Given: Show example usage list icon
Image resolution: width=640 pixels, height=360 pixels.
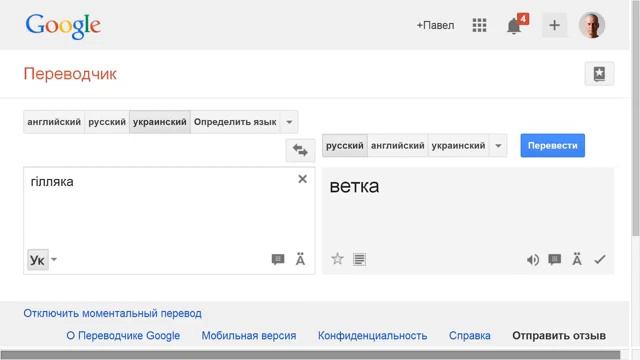Looking at the screenshot, I should (359, 259).
